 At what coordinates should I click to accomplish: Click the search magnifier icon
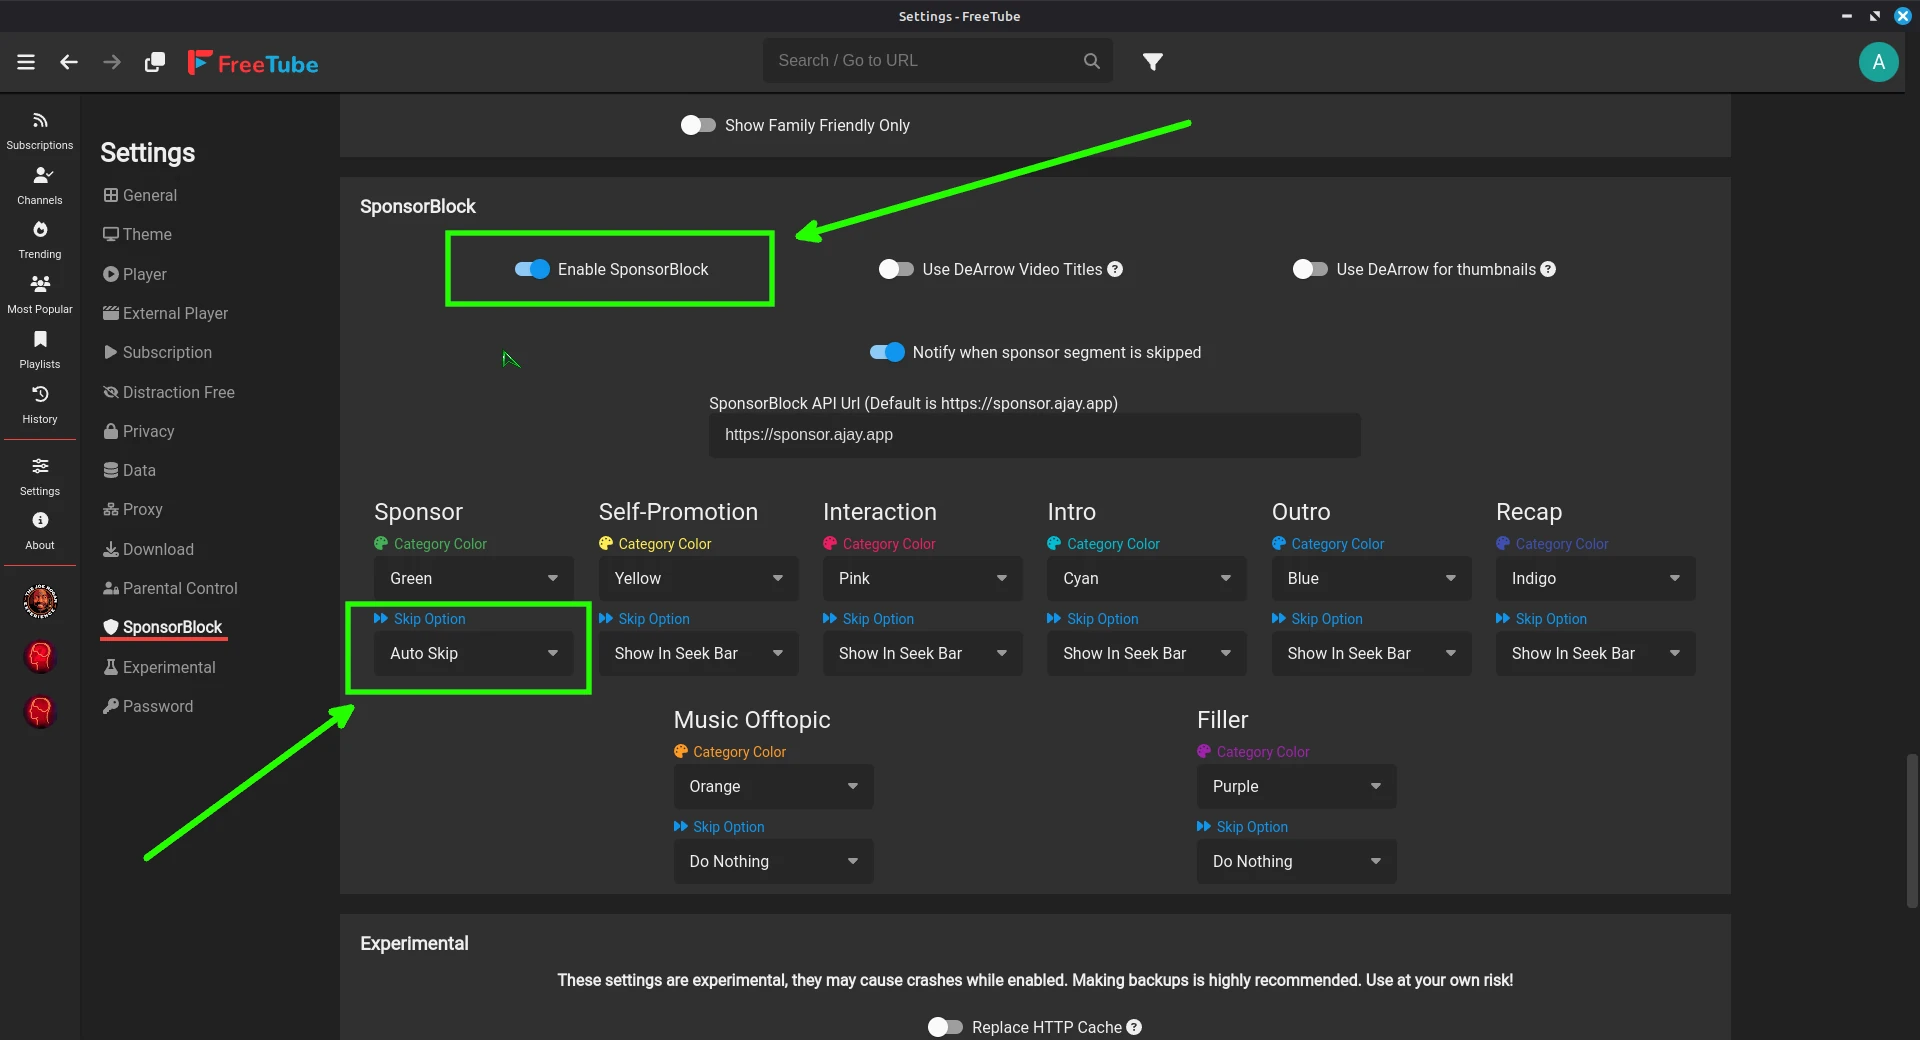coord(1092,61)
